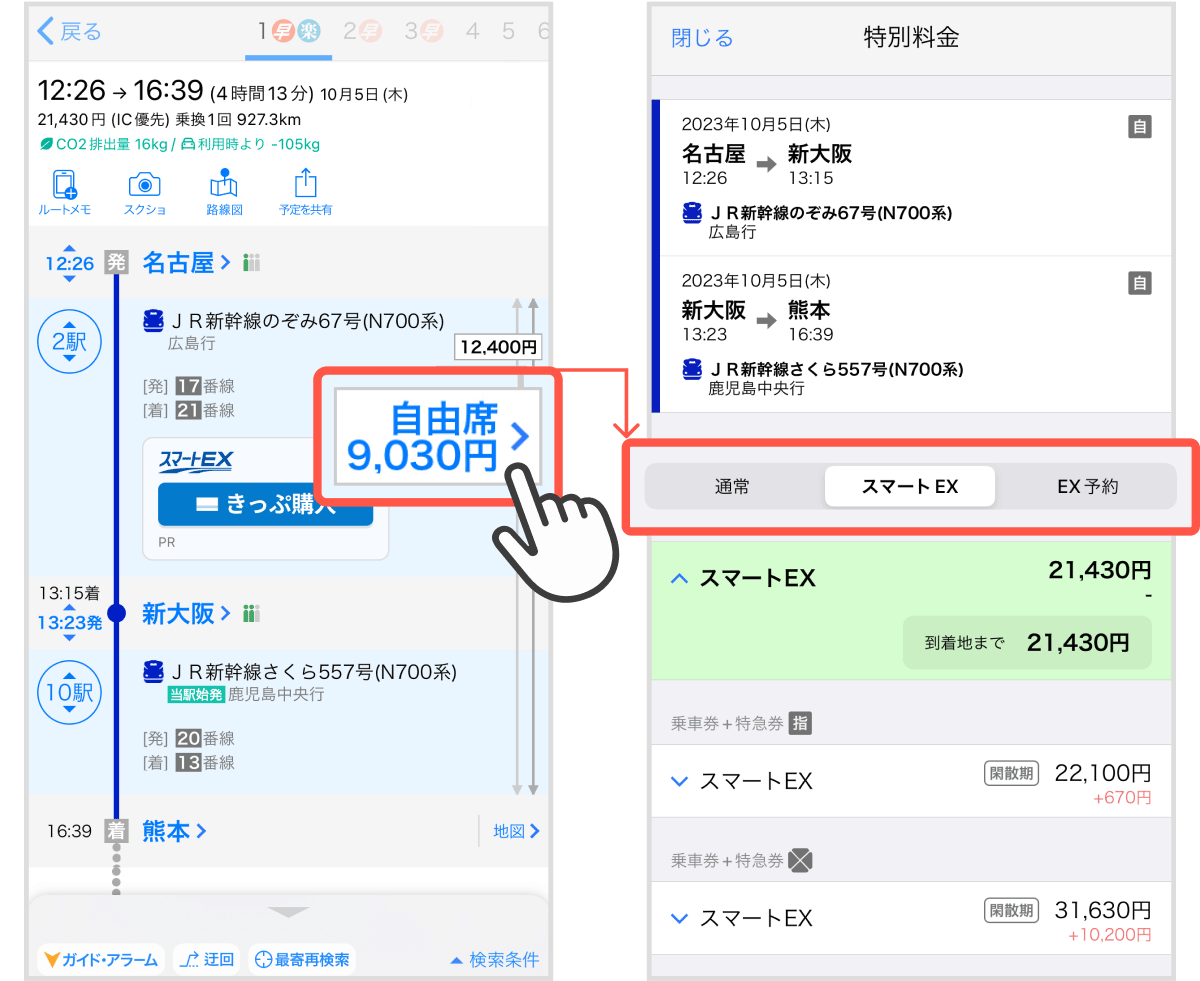This screenshot has height=981, width=1200.
Task: Open the map via the 地図 link
Action: pyautogui.click(x=516, y=831)
